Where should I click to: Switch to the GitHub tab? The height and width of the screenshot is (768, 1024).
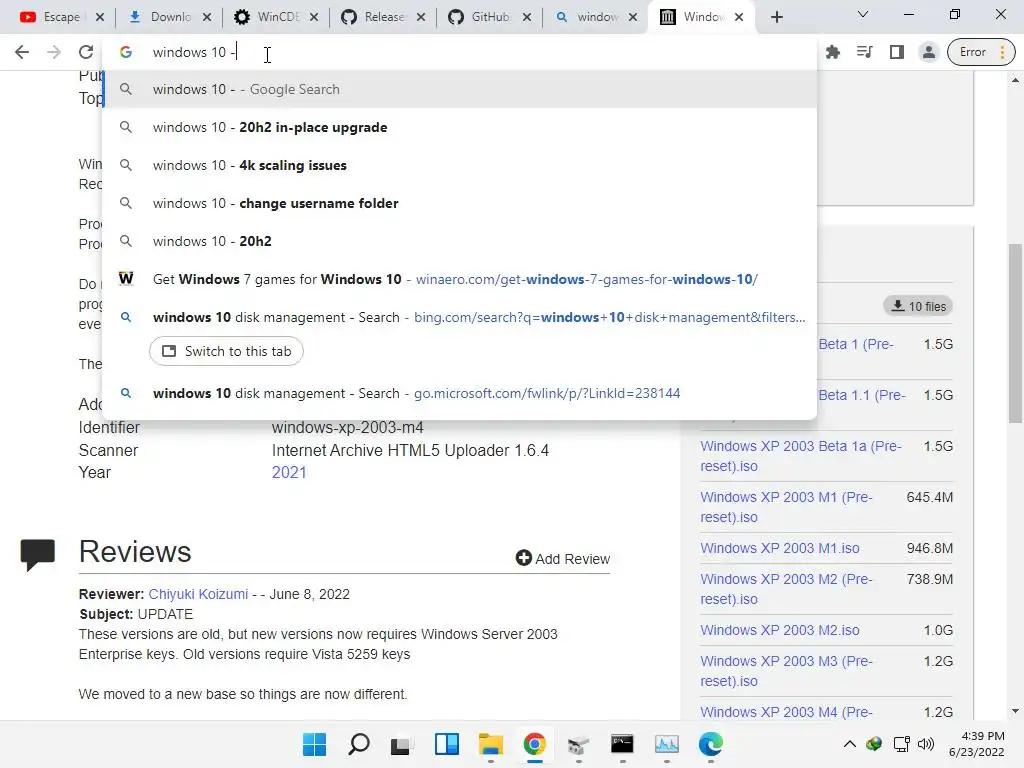click(490, 17)
